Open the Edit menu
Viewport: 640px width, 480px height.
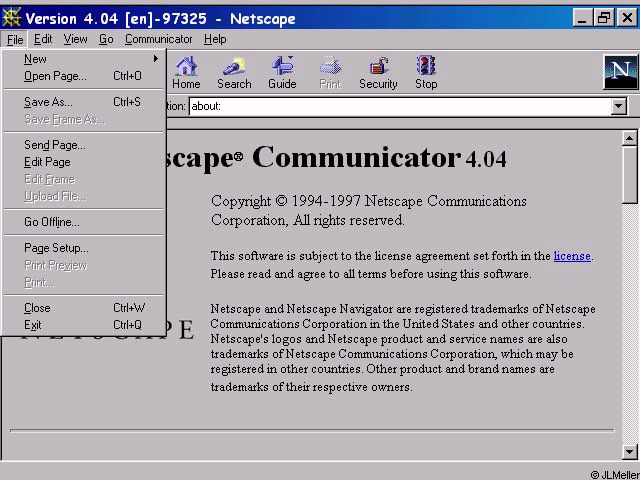coord(43,39)
